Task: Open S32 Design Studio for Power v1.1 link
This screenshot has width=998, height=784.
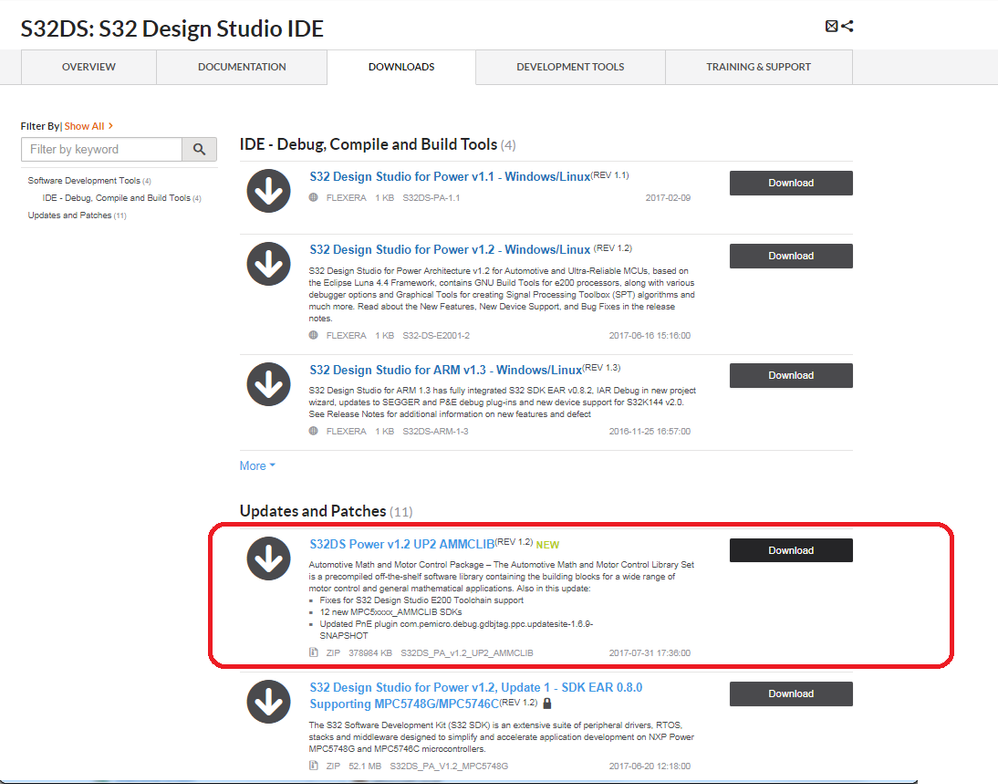Action: point(450,177)
